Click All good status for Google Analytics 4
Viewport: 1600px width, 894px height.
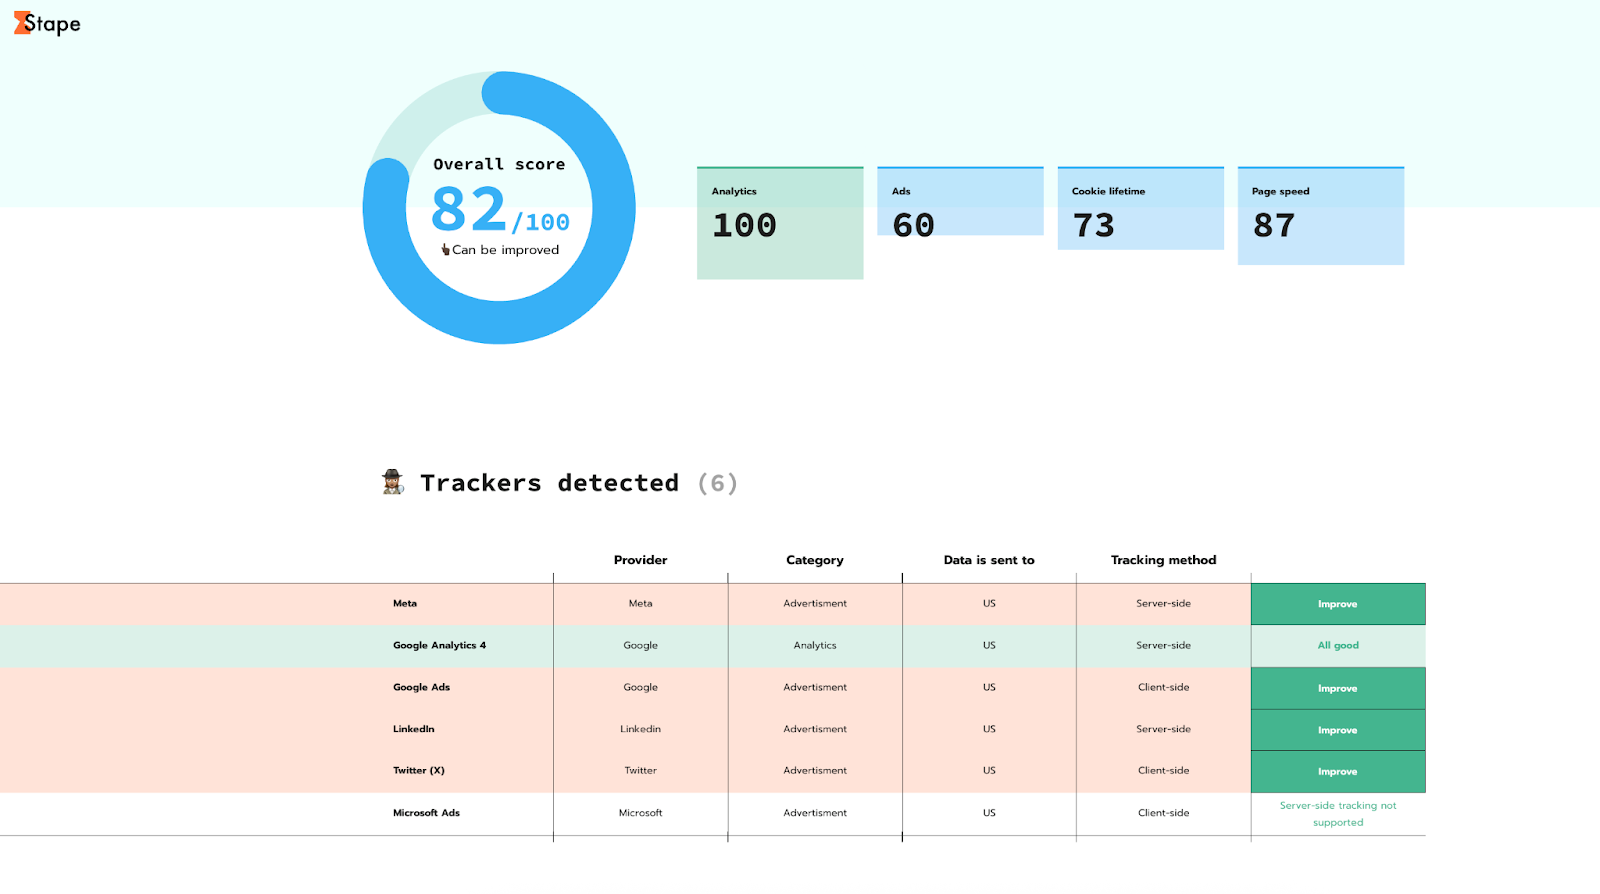[1338, 645]
